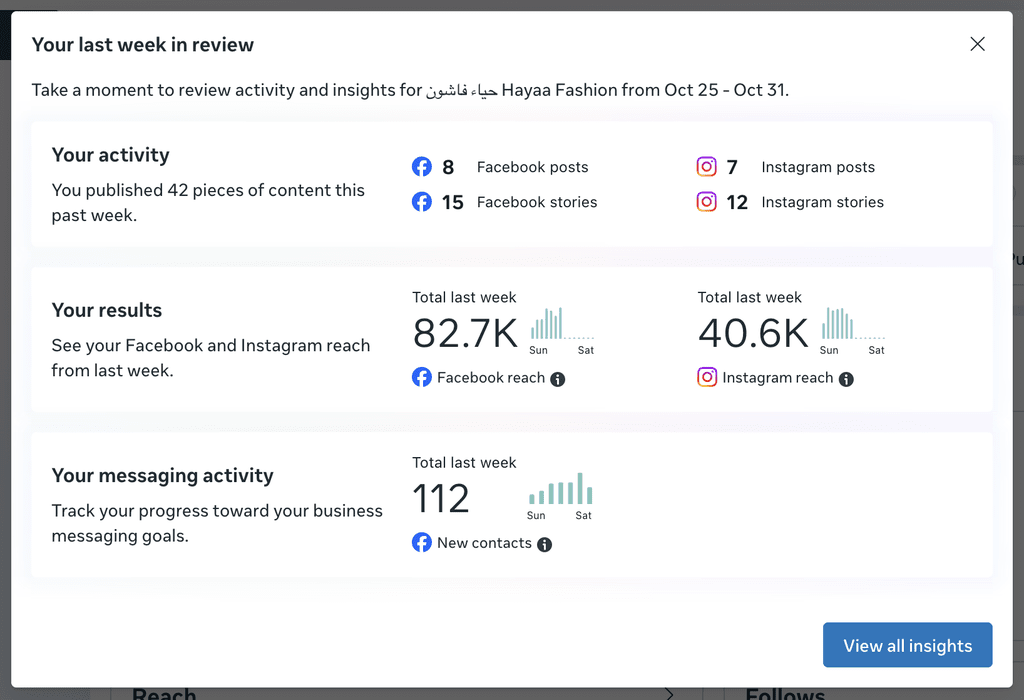
Task: Click the Facebook icon next to Facebook reach
Action: coord(422,378)
